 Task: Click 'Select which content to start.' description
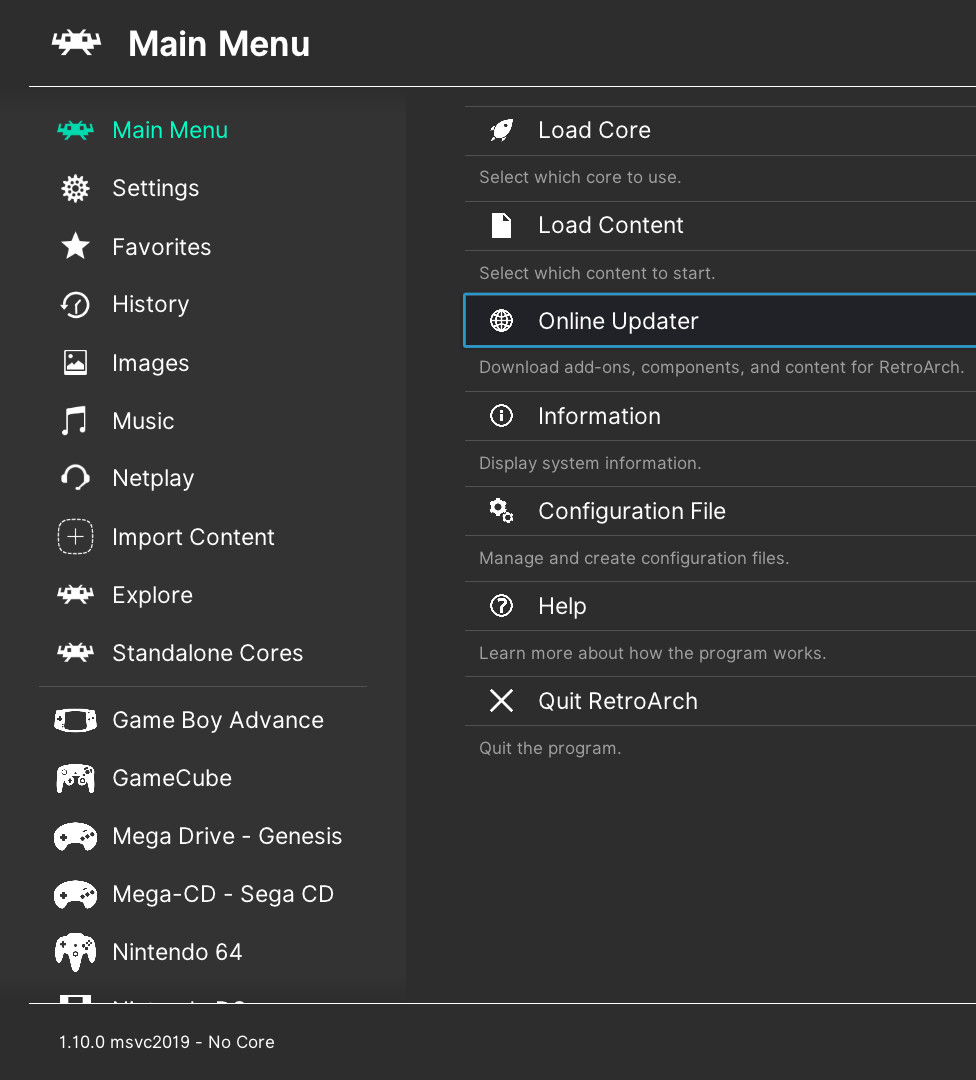pyautogui.click(x=597, y=273)
